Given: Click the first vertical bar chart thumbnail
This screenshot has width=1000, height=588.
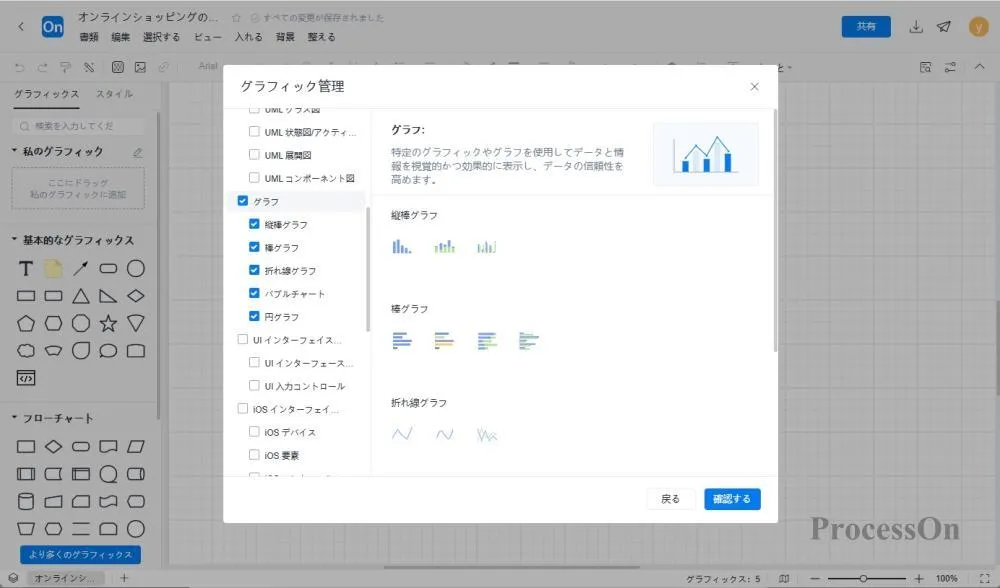Looking at the screenshot, I should [402, 246].
